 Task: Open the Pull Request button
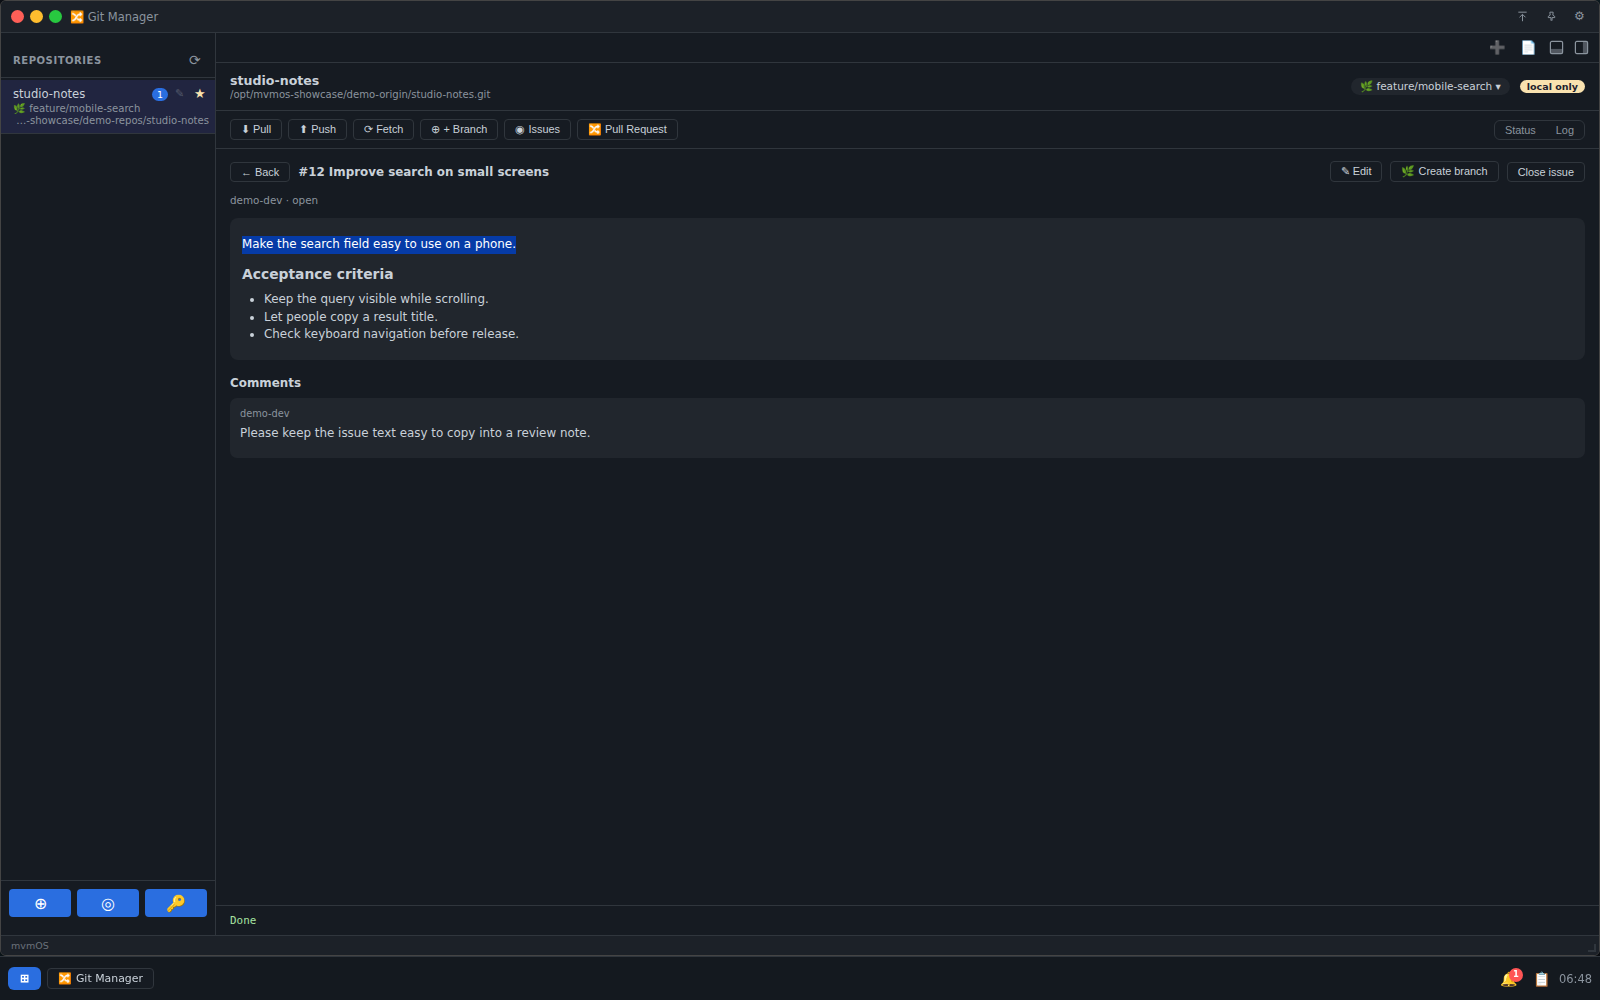coord(627,129)
